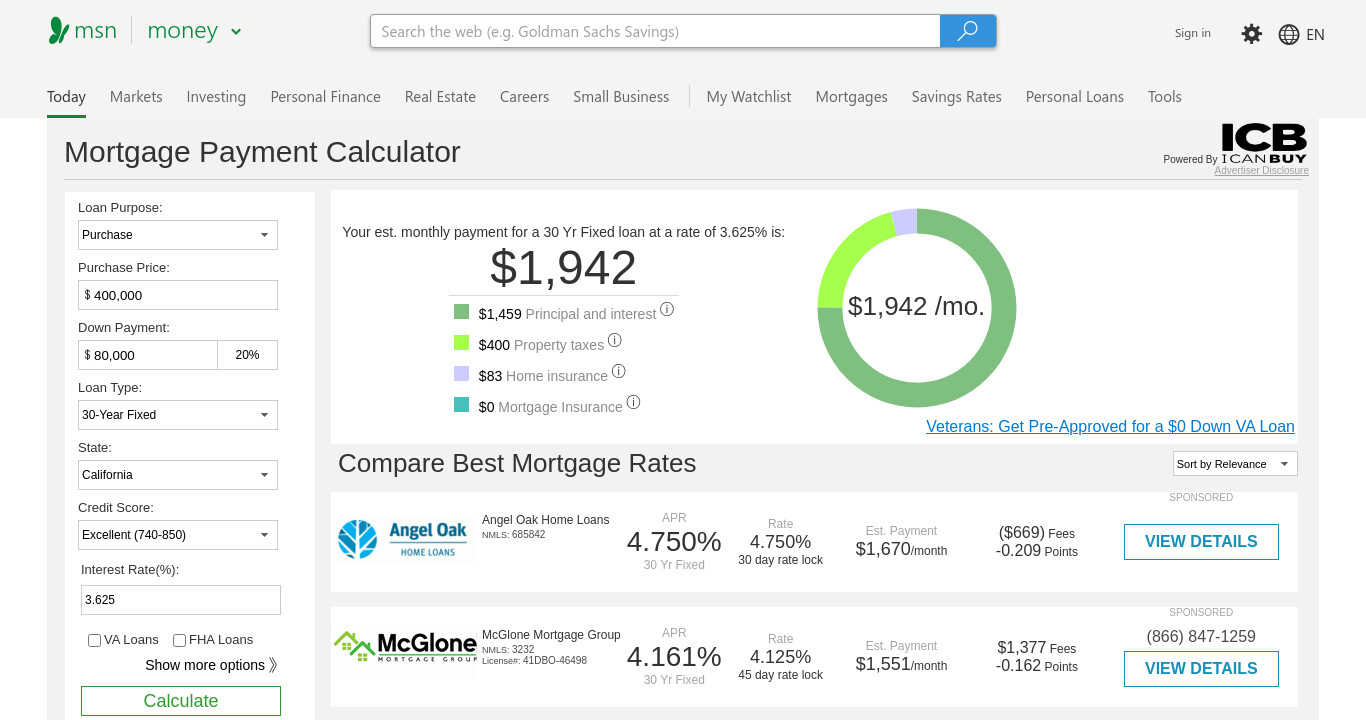Screen dimensions: 1366x720
Task: Open the Personal Finance tab
Action: coord(325,97)
